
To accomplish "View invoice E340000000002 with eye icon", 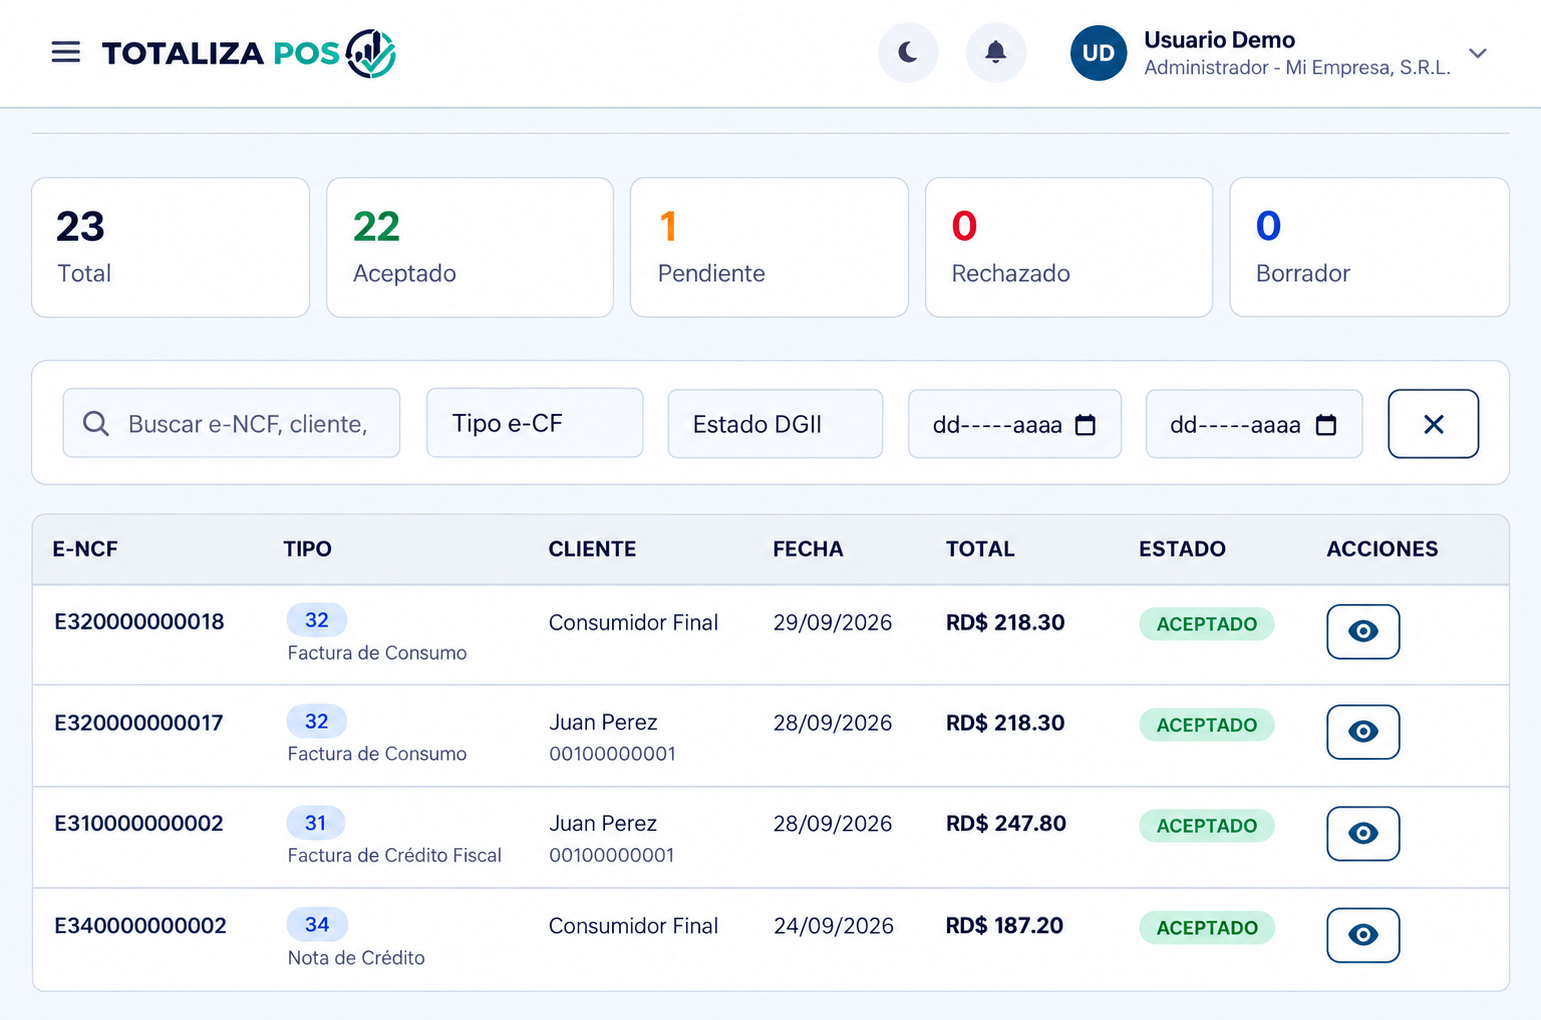I will [1363, 935].
